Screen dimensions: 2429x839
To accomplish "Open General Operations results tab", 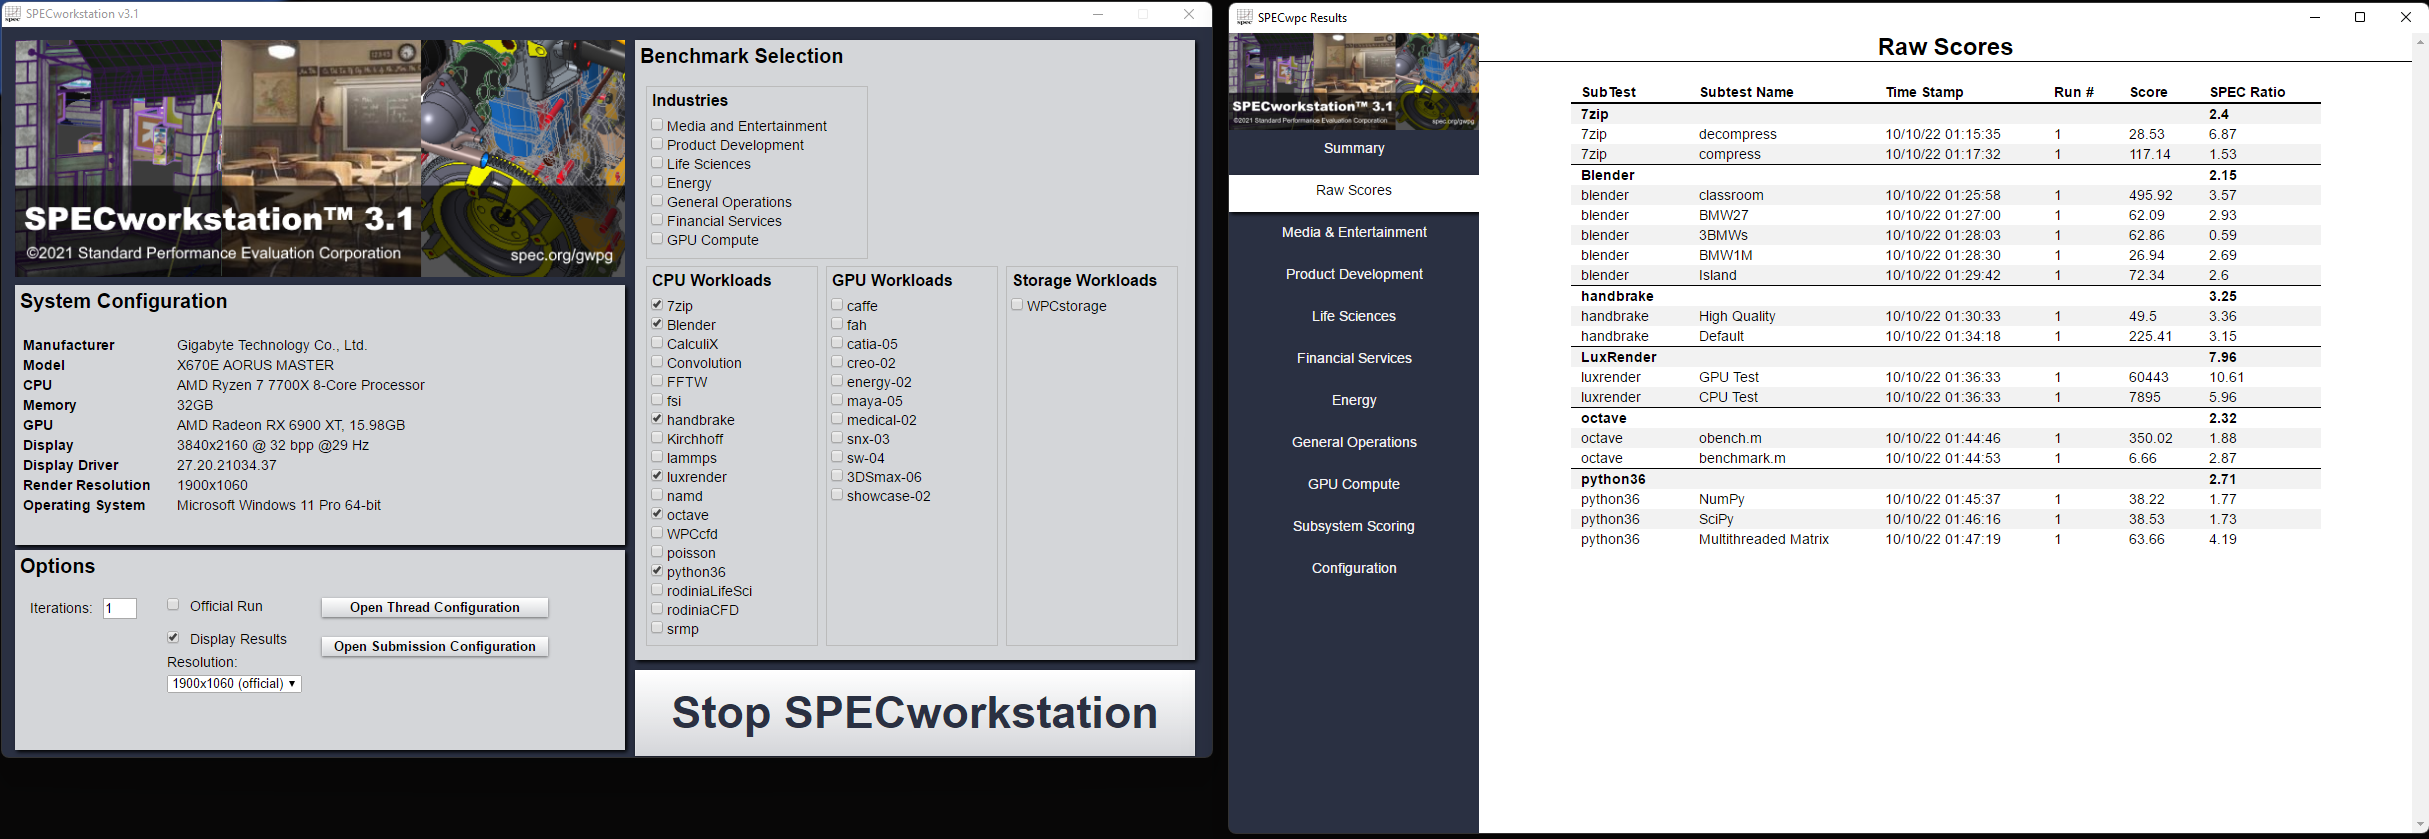I will pos(1353,442).
